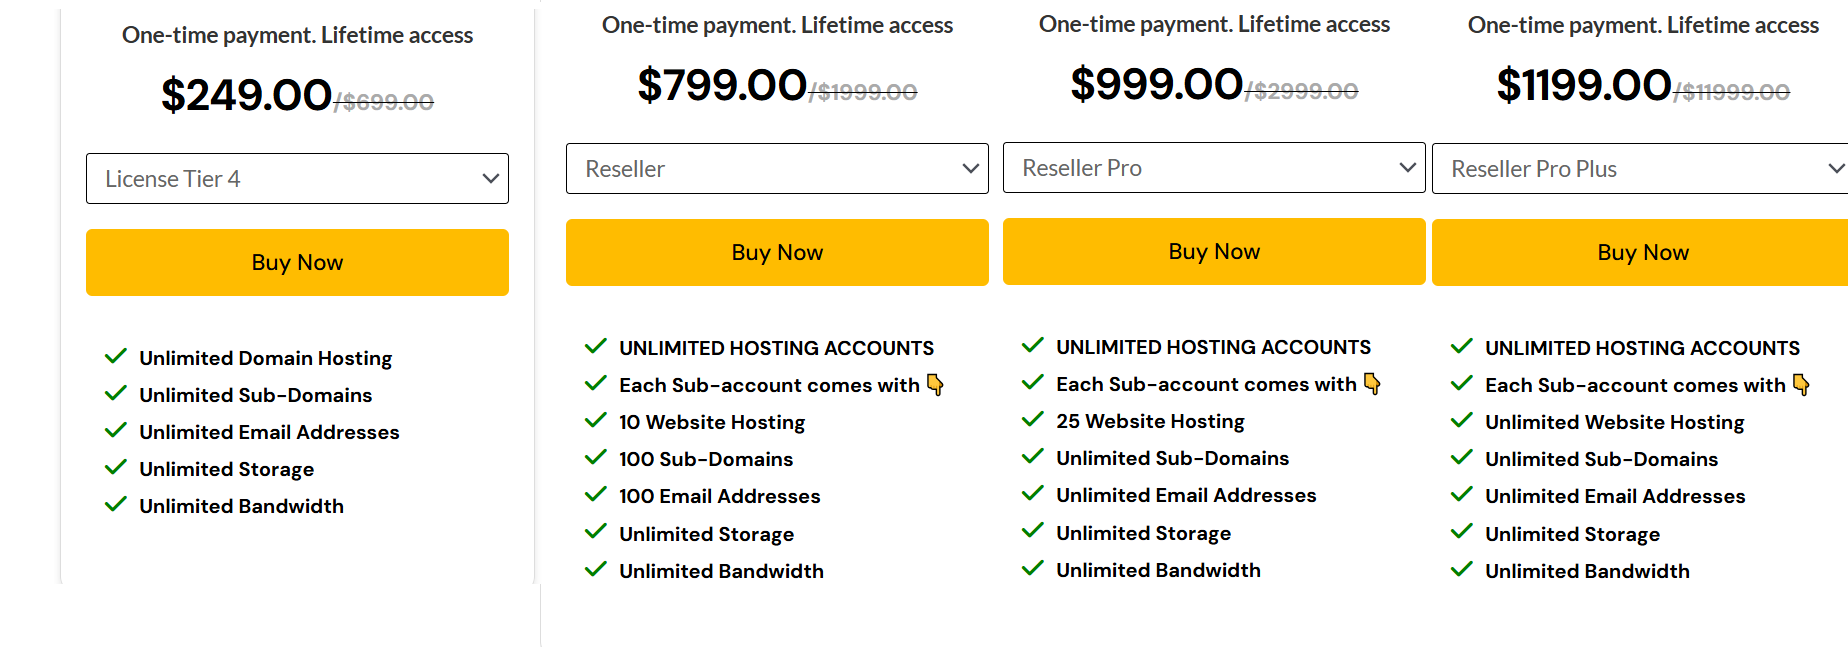This screenshot has width=1848, height=667.
Task: Click the checkmark beside Unlimited Website Hosting
Action: pos(1462,421)
